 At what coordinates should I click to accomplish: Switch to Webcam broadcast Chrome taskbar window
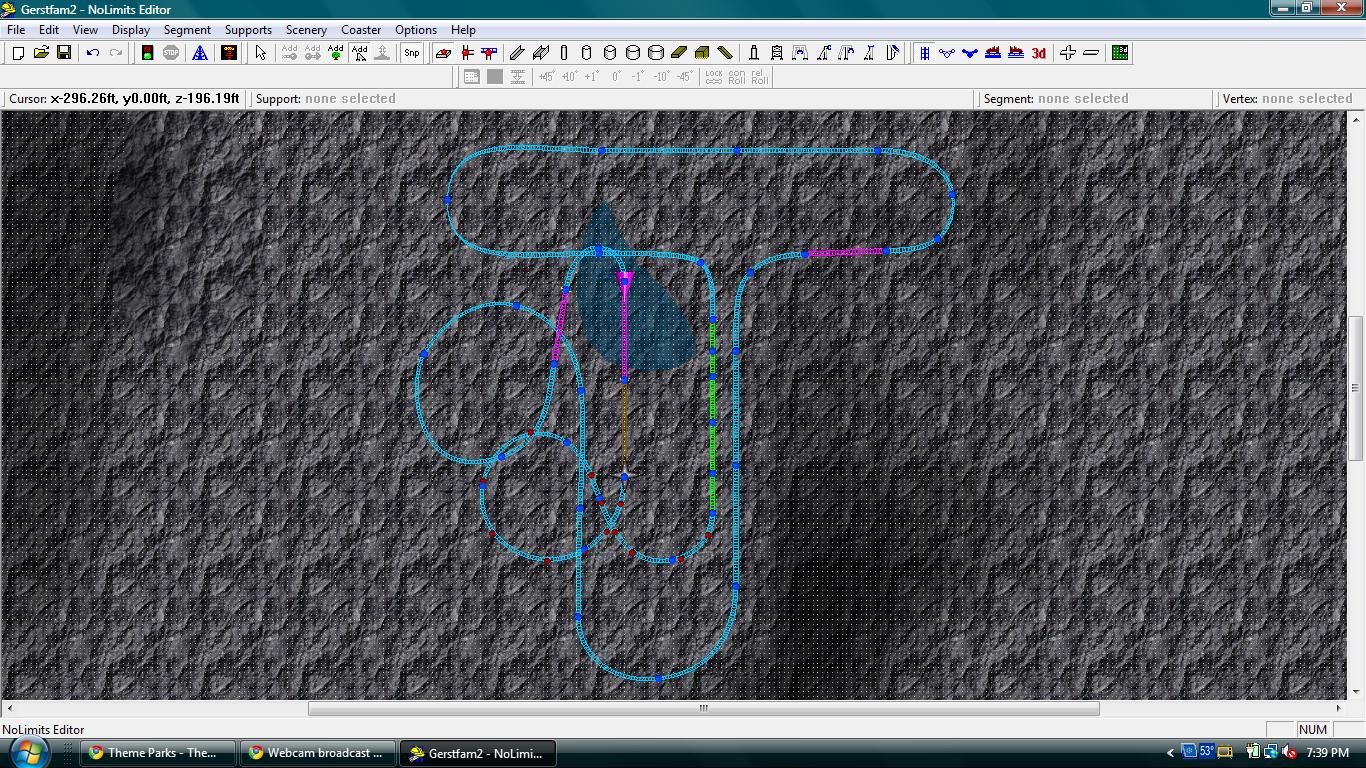(x=318, y=753)
